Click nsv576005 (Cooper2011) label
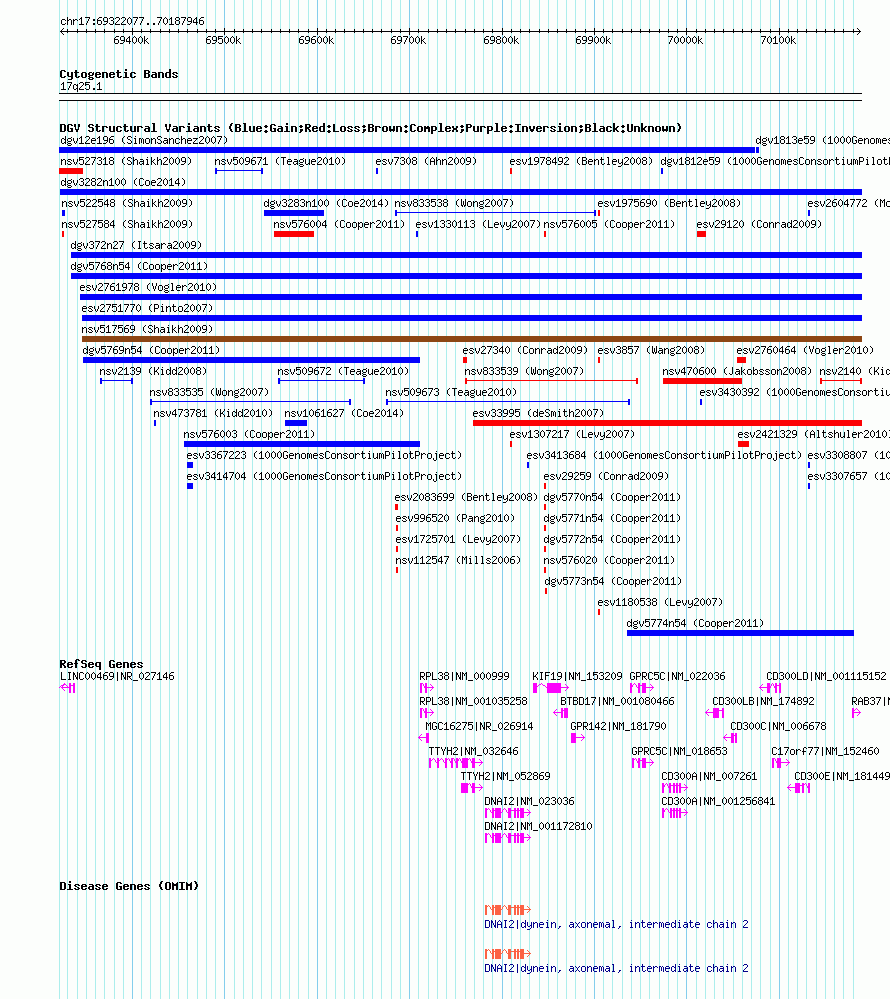The height and width of the screenshot is (999, 890). pyautogui.click(x=609, y=224)
